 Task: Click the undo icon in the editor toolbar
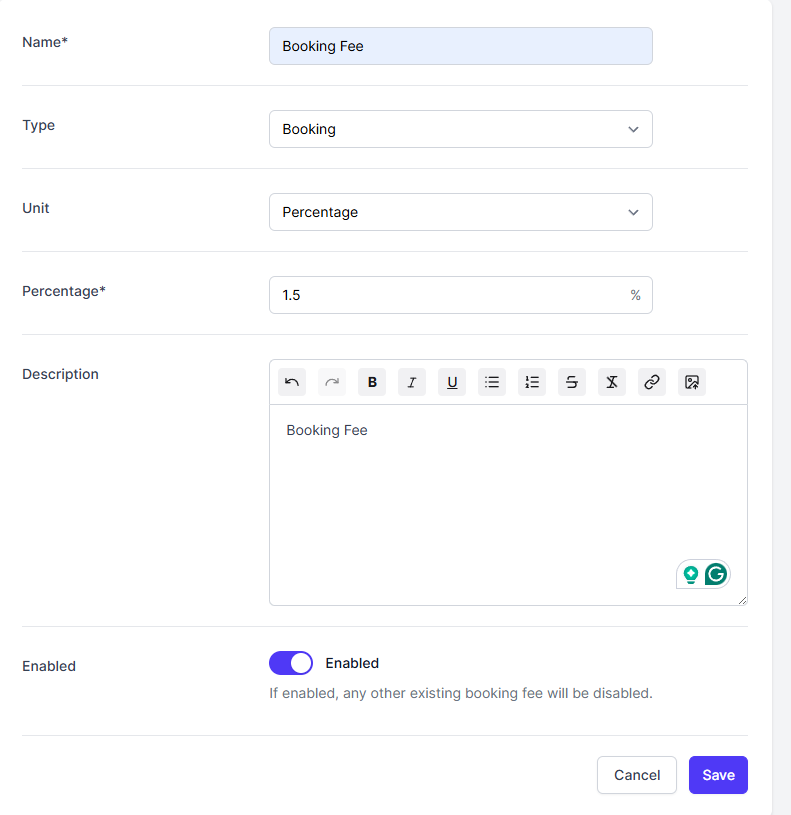pyautogui.click(x=292, y=382)
